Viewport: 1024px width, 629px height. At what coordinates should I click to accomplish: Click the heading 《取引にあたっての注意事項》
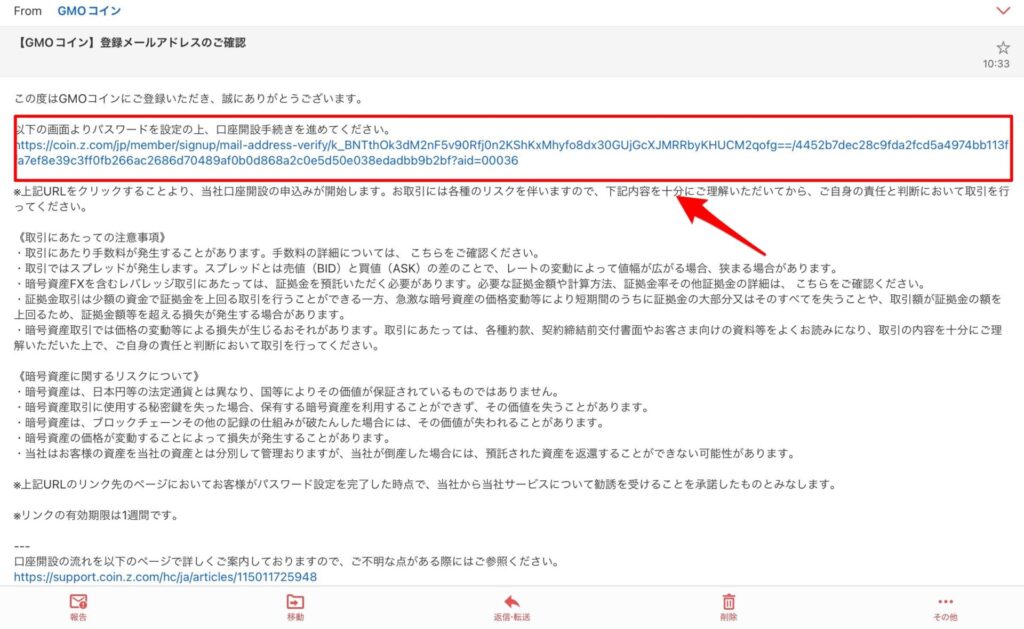(x=91, y=237)
